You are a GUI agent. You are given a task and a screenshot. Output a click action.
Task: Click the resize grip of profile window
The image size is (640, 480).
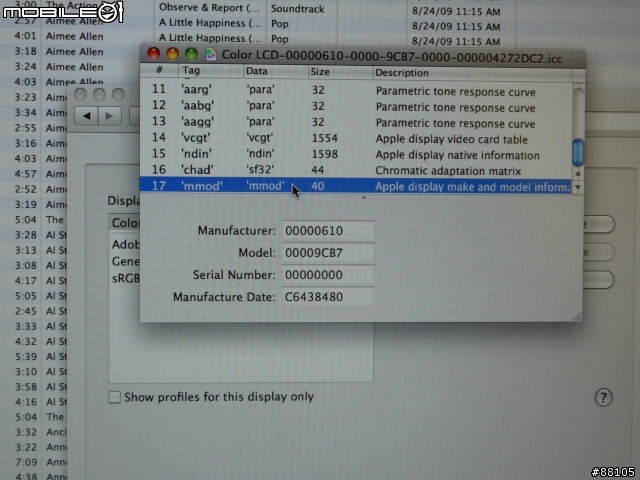click(577, 317)
